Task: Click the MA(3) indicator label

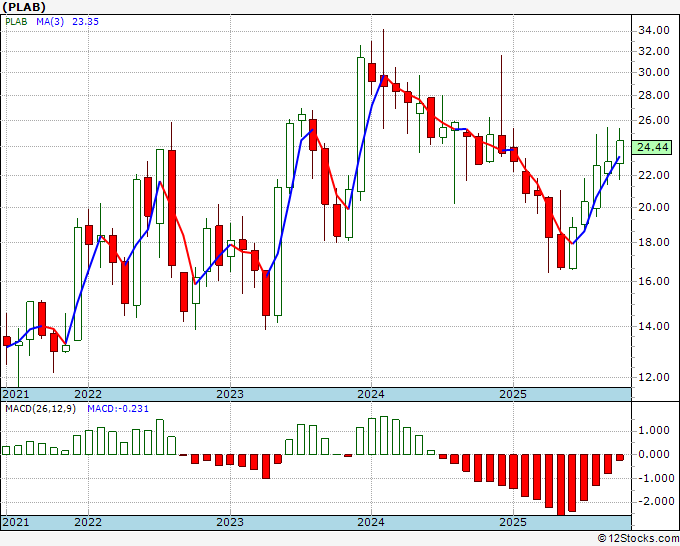Action: pyautogui.click(x=50, y=21)
